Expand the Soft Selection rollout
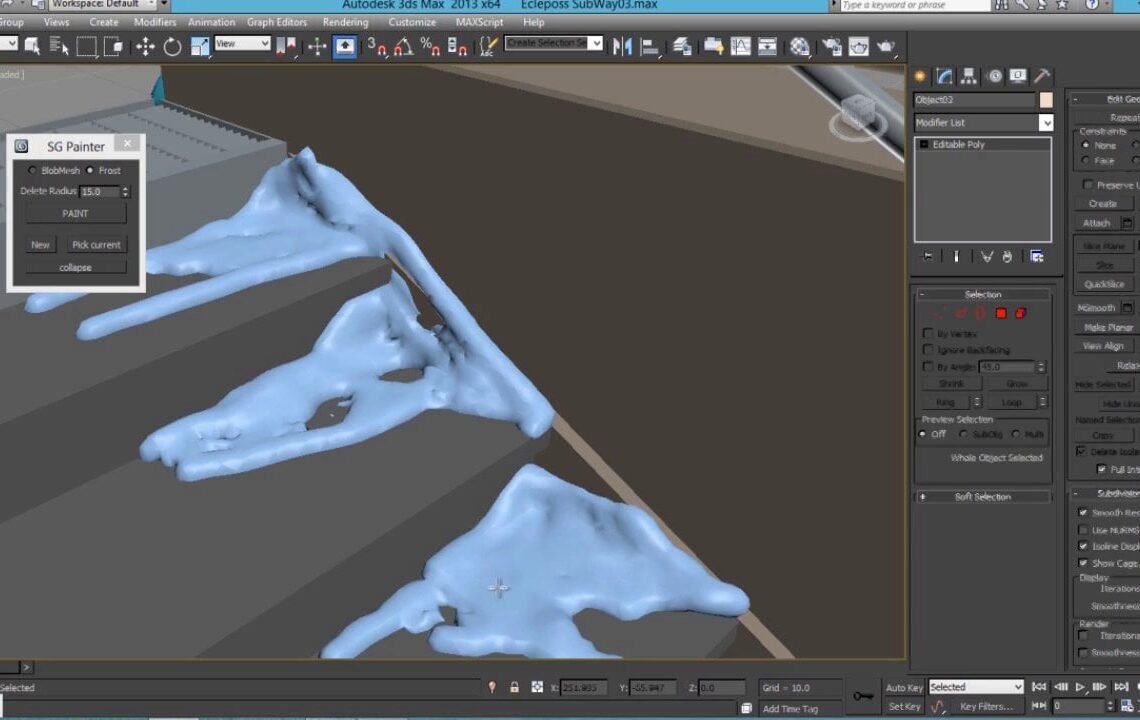The image size is (1140, 720). 982,496
